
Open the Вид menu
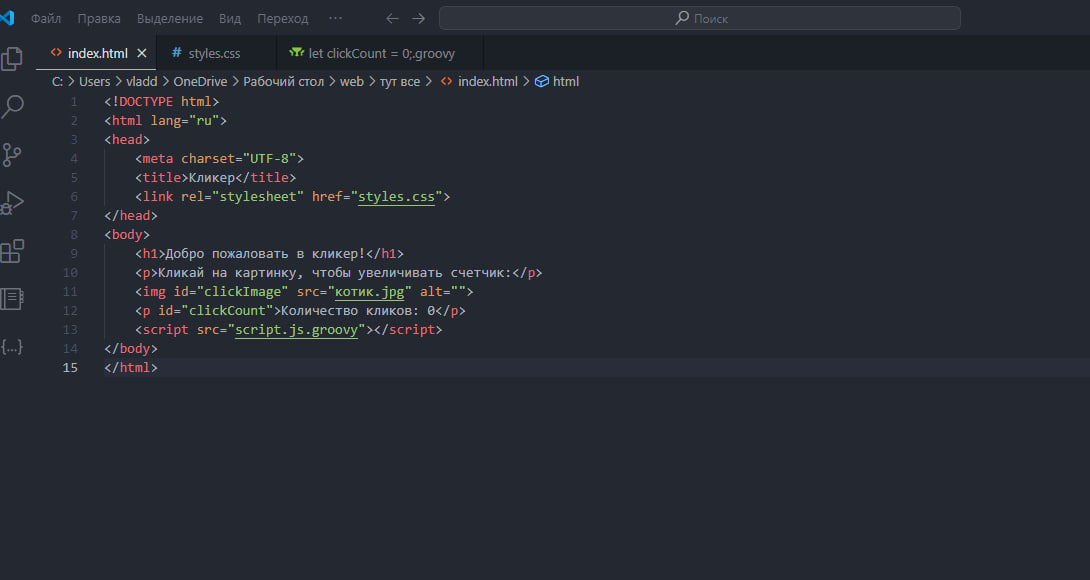click(x=230, y=19)
